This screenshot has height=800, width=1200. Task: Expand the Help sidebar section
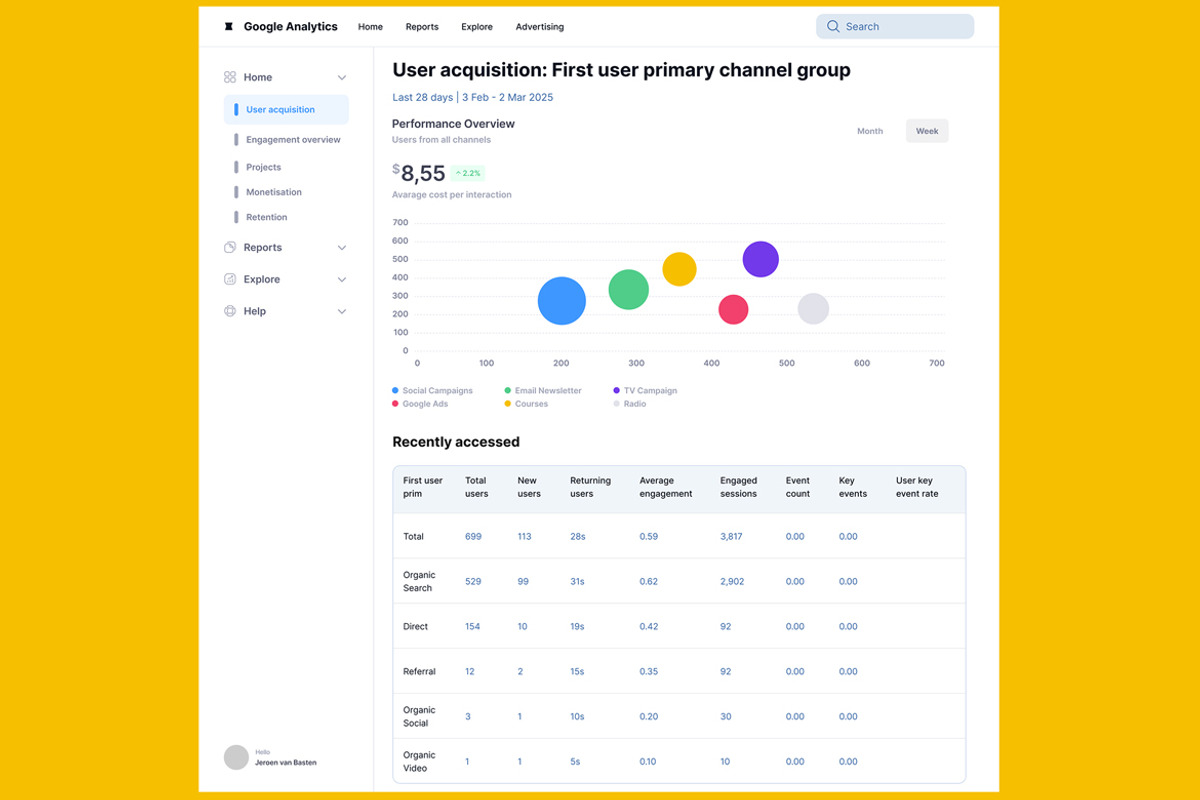342,311
